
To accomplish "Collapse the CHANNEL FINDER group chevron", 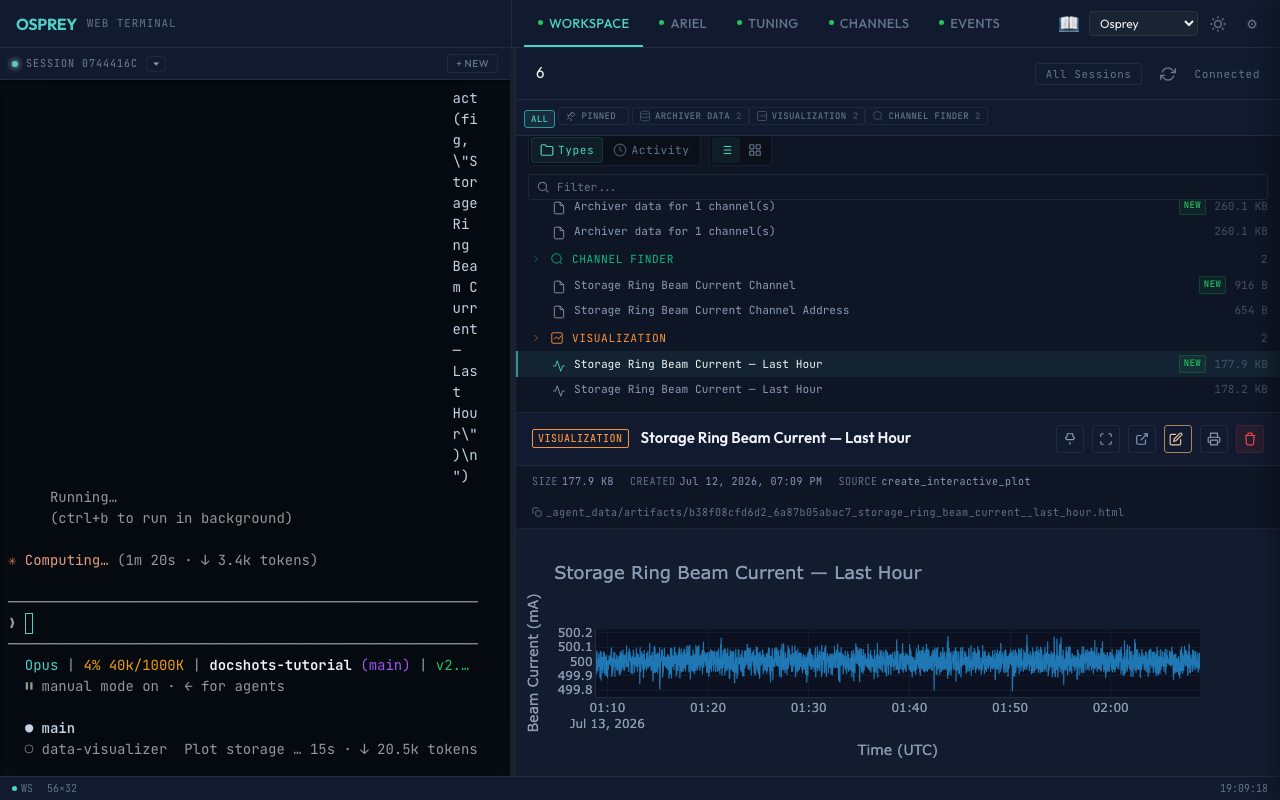I will coord(536,259).
